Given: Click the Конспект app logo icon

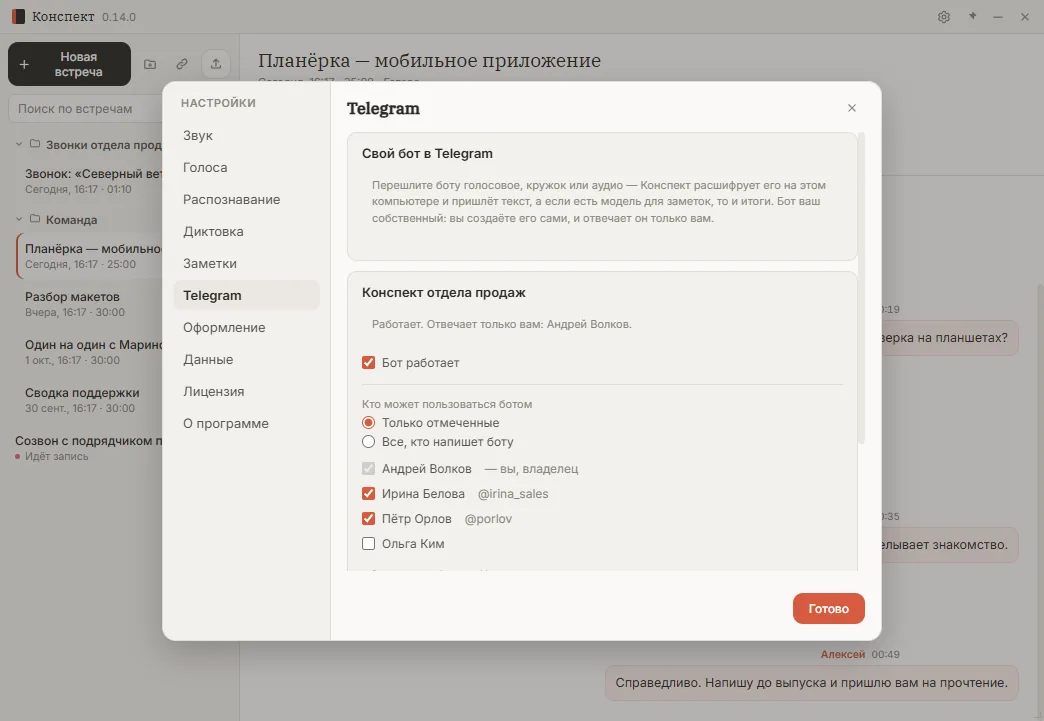Looking at the screenshot, I should [18, 17].
